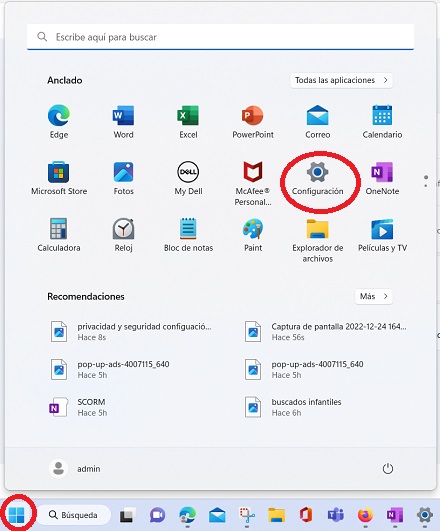Open the Calendario app
The image size is (440, 531).
(x=382, y=122)
